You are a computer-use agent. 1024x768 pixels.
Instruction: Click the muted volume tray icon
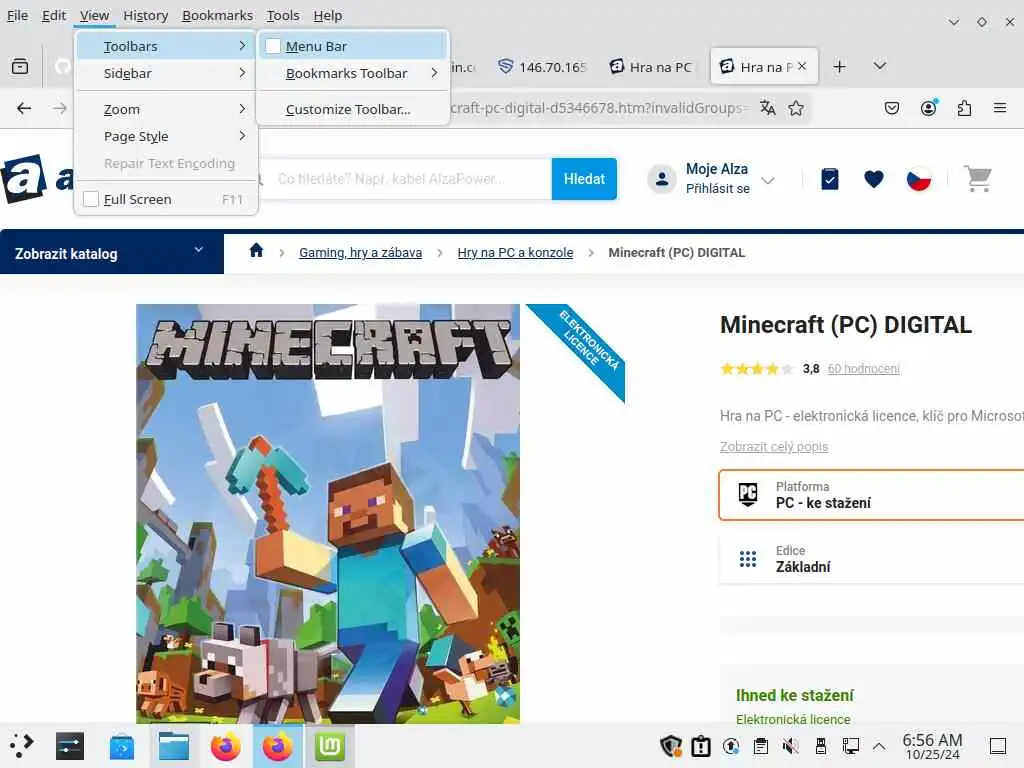click(x=790, y=746)
